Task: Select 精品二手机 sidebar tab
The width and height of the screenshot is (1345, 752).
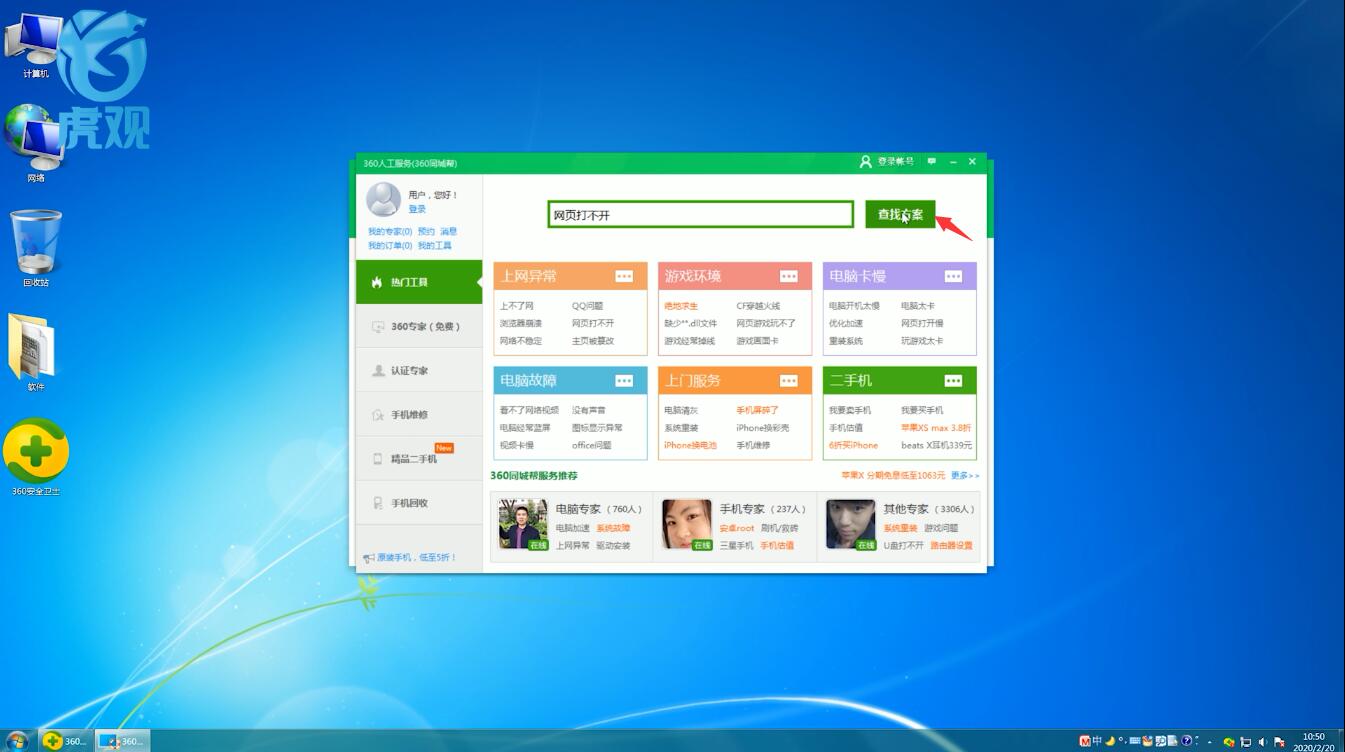Action: (419, 458)
